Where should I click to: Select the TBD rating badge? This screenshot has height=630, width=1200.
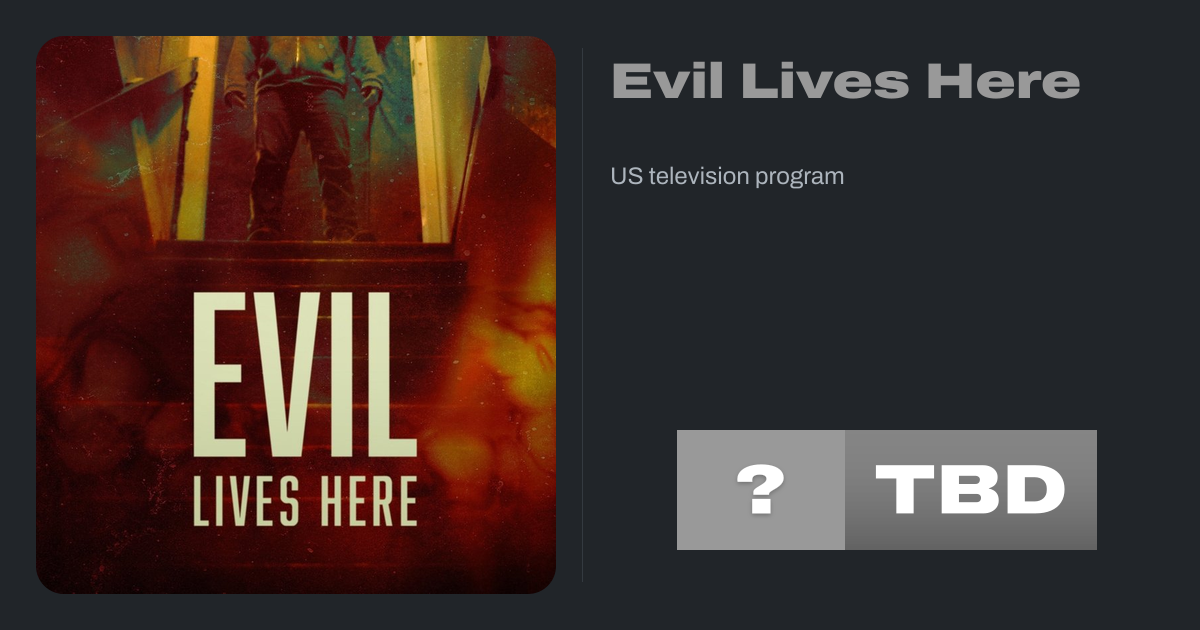[971, 490]
